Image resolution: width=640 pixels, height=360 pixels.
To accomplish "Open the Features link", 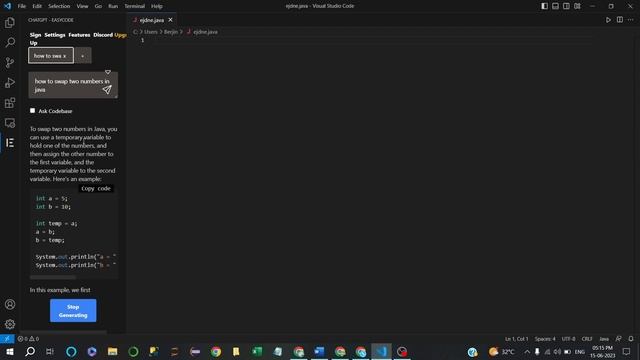I will point(79,35).
